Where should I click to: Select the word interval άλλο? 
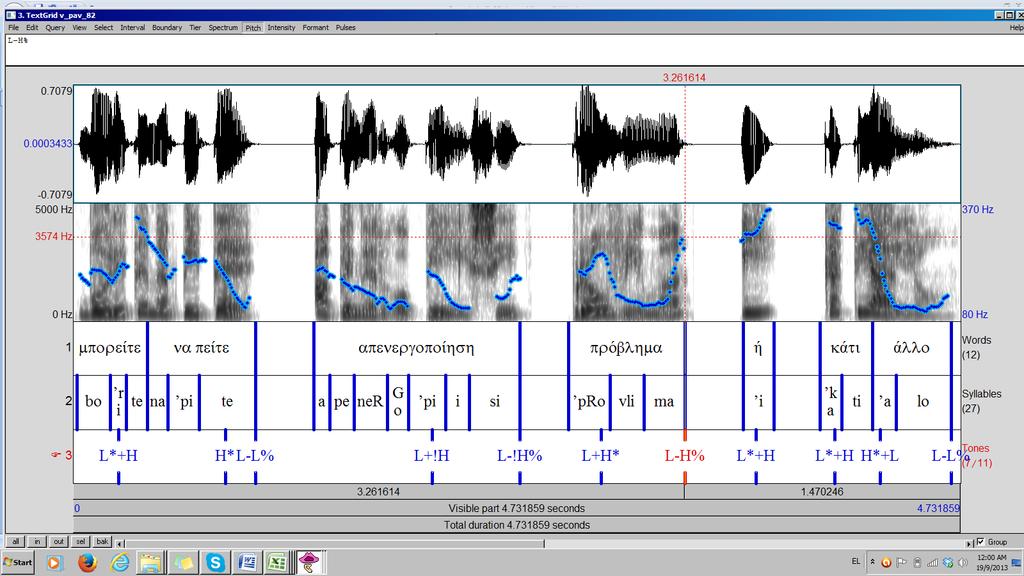click(911, 348)
